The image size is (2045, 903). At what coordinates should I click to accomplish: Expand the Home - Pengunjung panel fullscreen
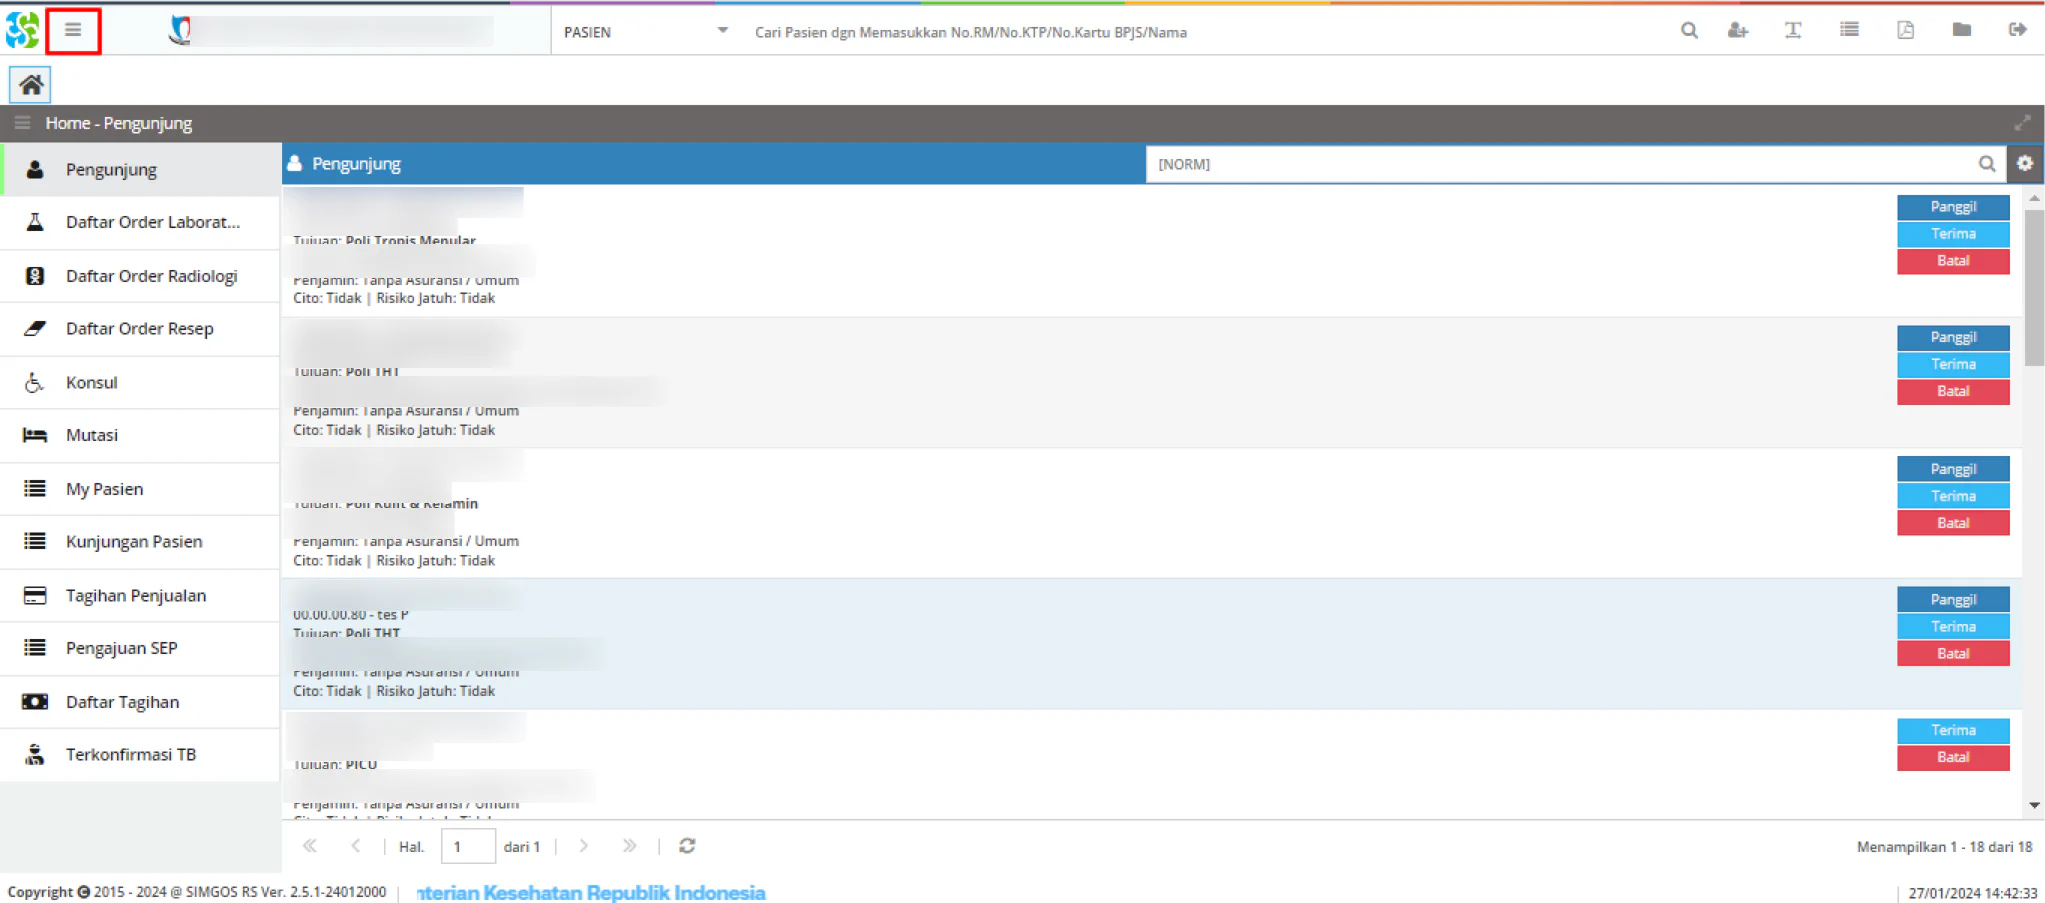coord(2022,123)
